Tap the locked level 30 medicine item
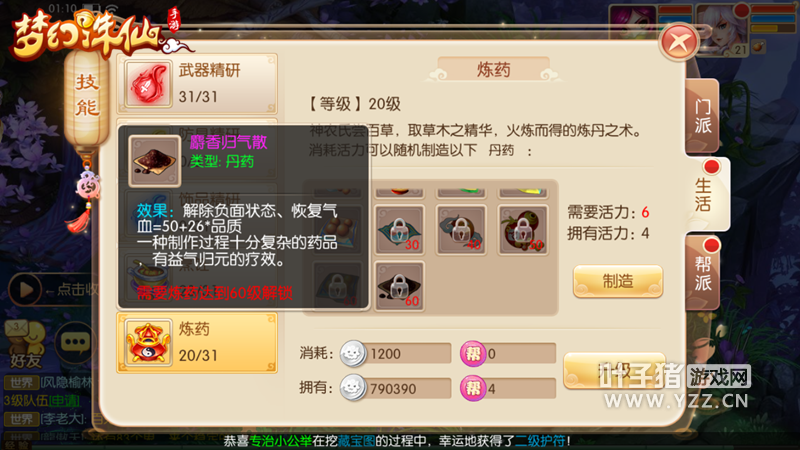Image resolution: width=800 pixels, height=450 pixels. point(399,230)
